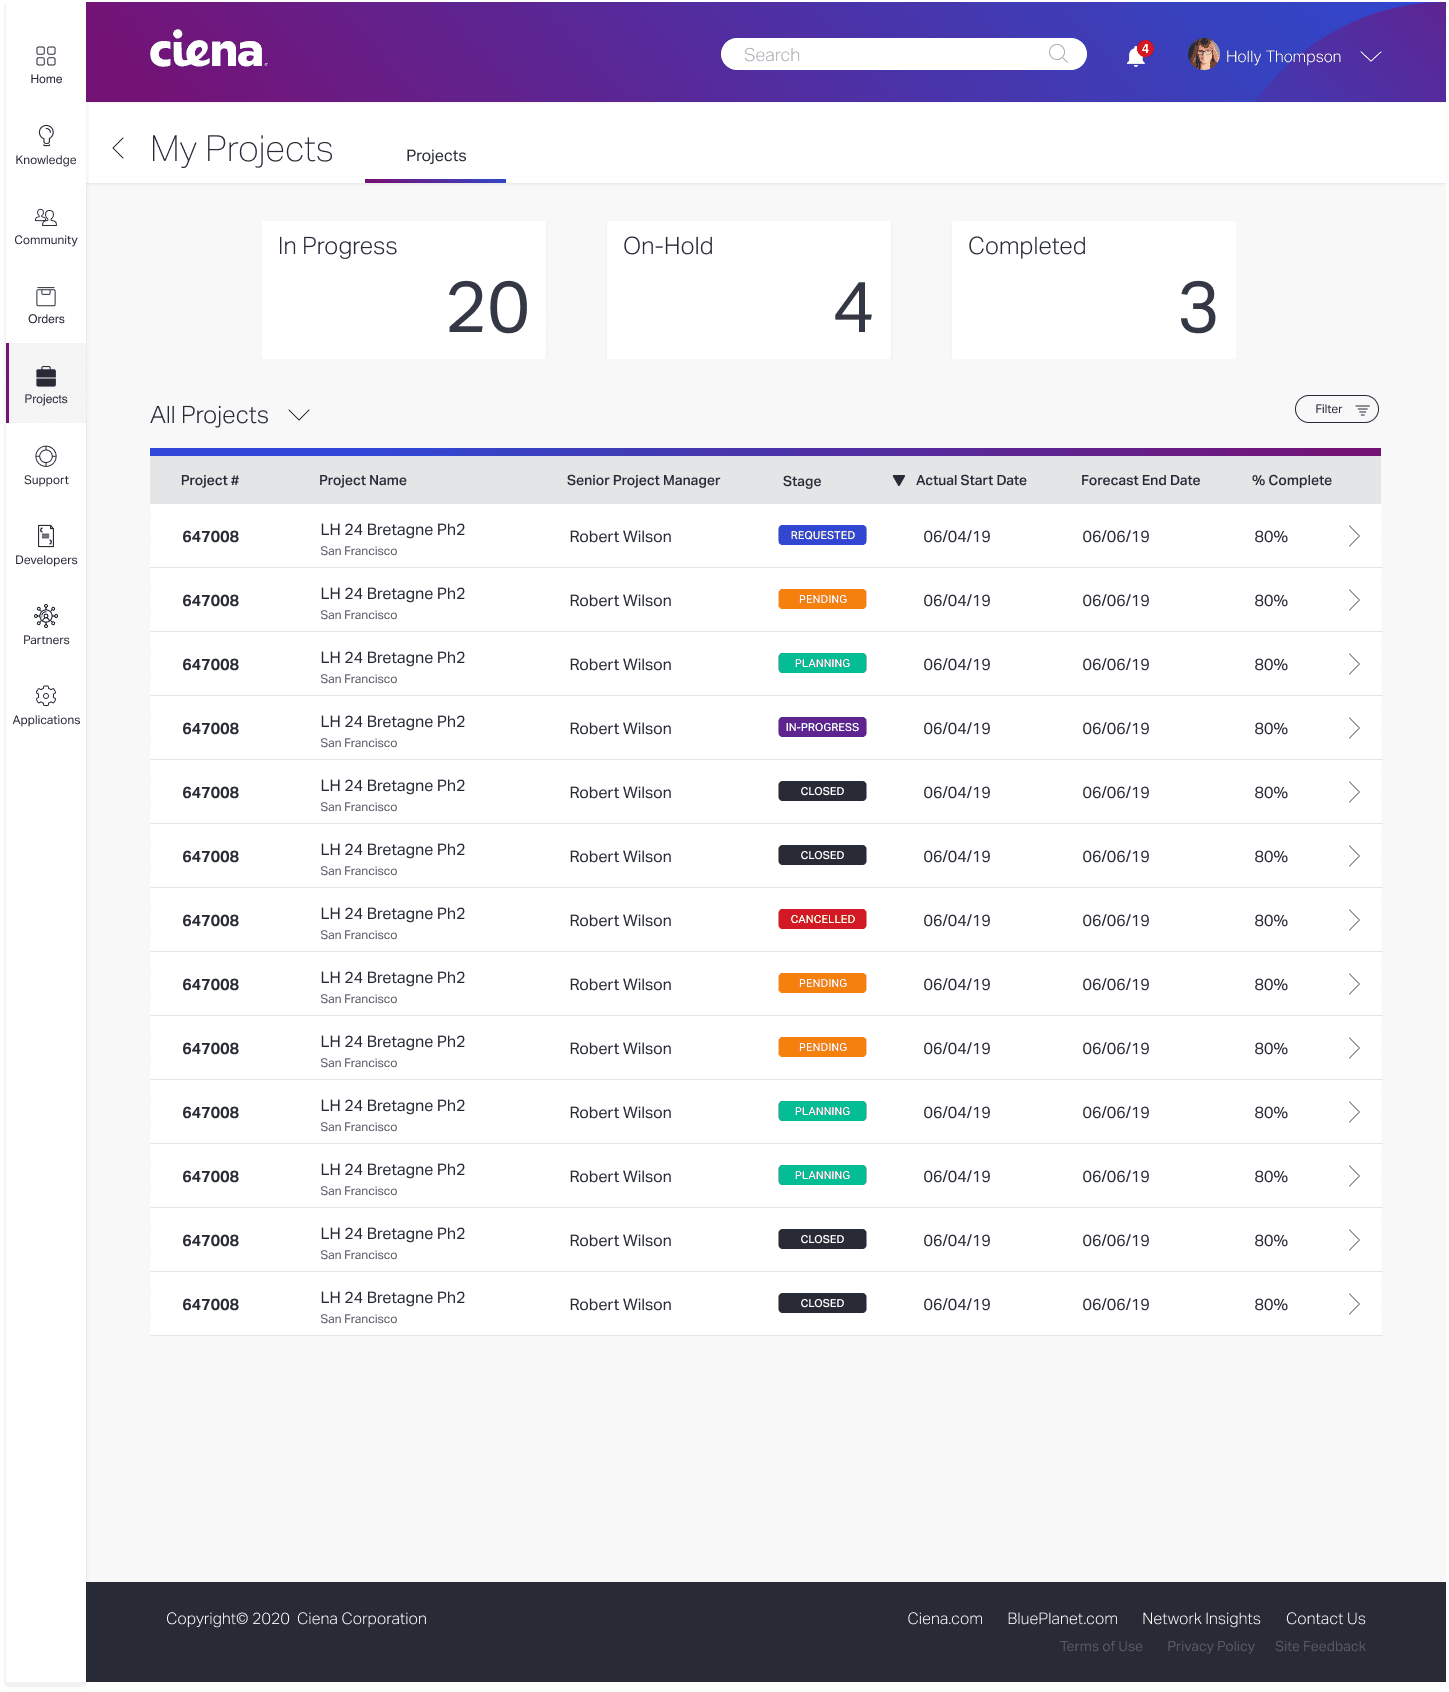The height and width of the screenshot is (1692, 1449).
Task: Click the search magnifier icon
Action: tap(1058, 54)
